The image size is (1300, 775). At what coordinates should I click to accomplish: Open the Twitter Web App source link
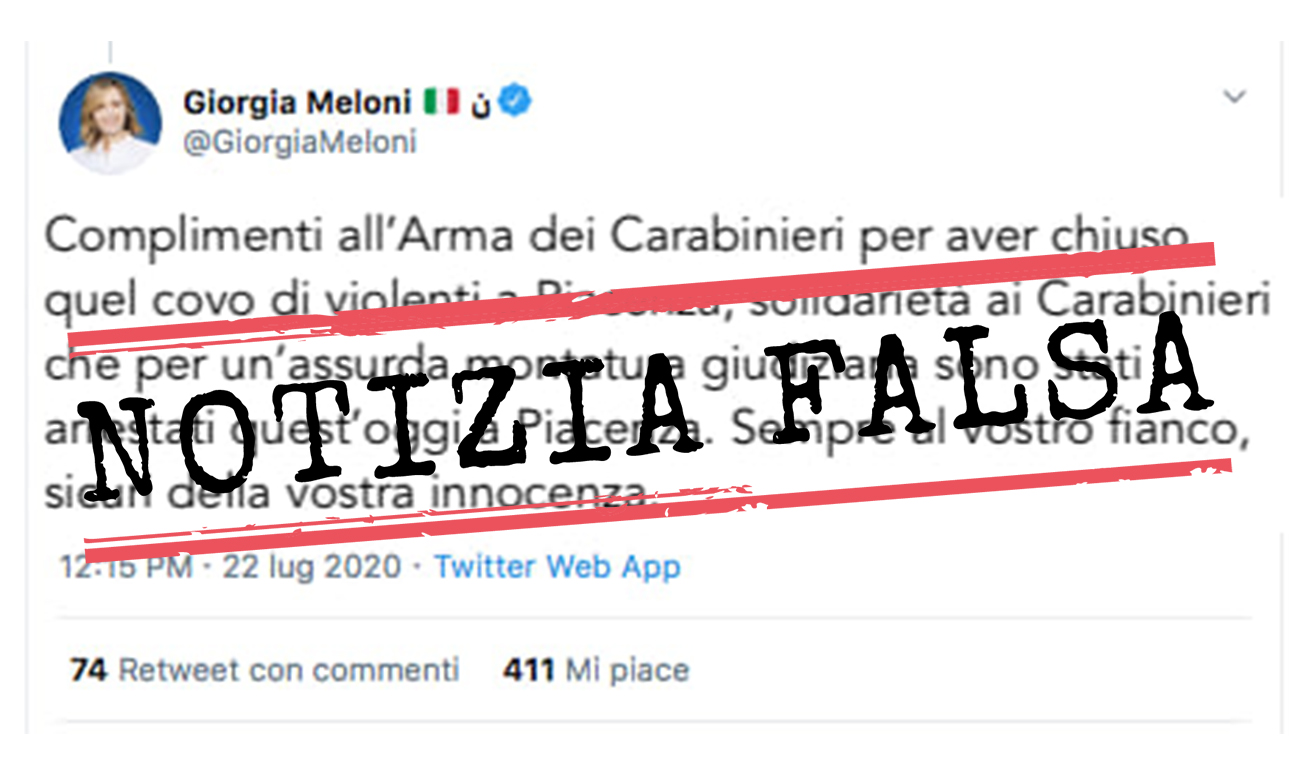[557, 567]
